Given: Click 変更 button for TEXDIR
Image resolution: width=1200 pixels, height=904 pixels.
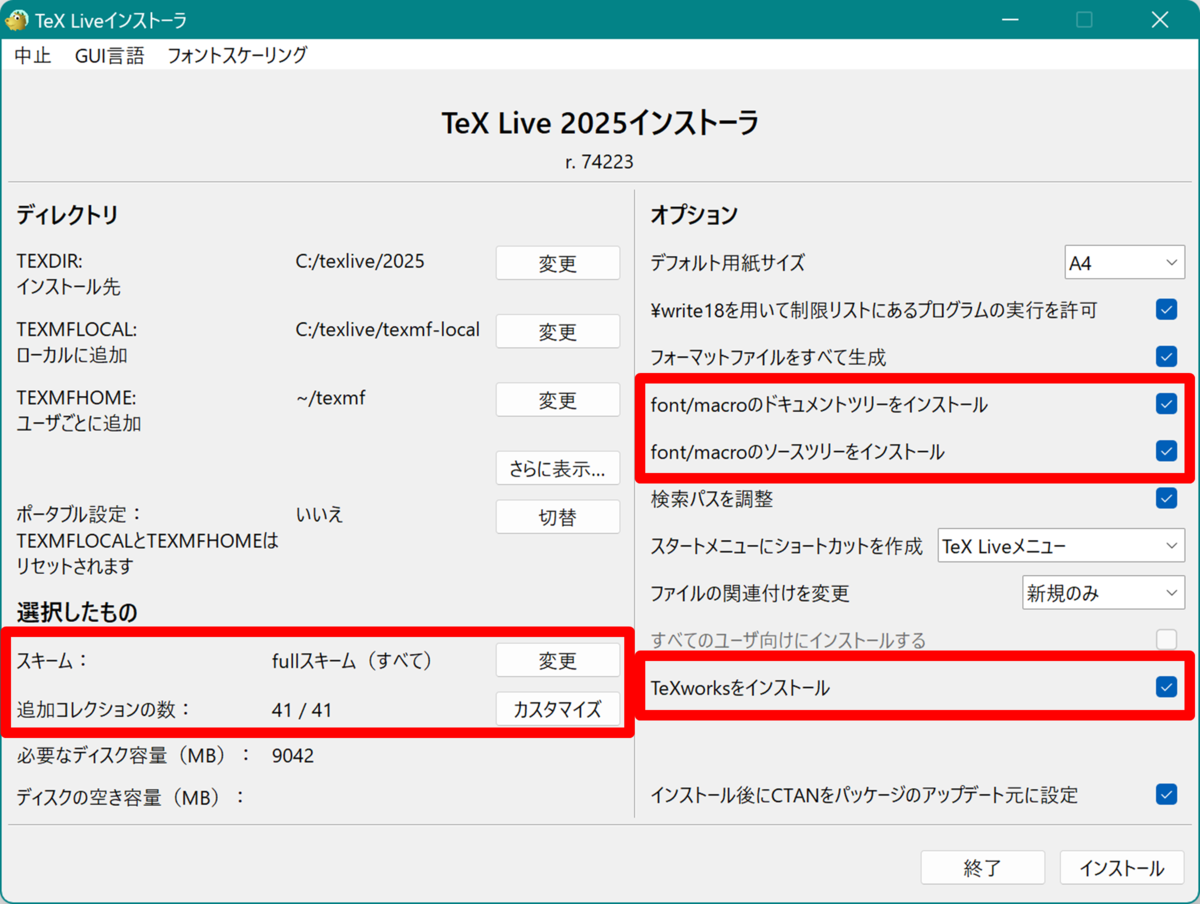Looking at the screenshot, I should pyautogui.click(x=558, y=264).
